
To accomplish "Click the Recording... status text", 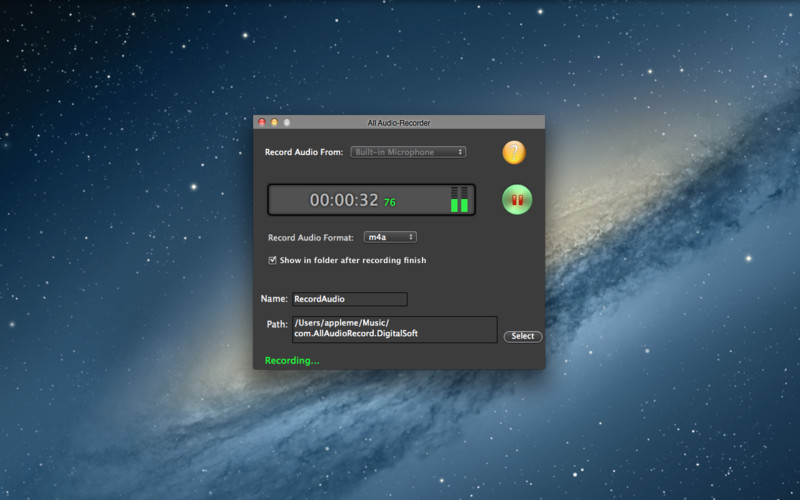I will [x=292, y=361].
